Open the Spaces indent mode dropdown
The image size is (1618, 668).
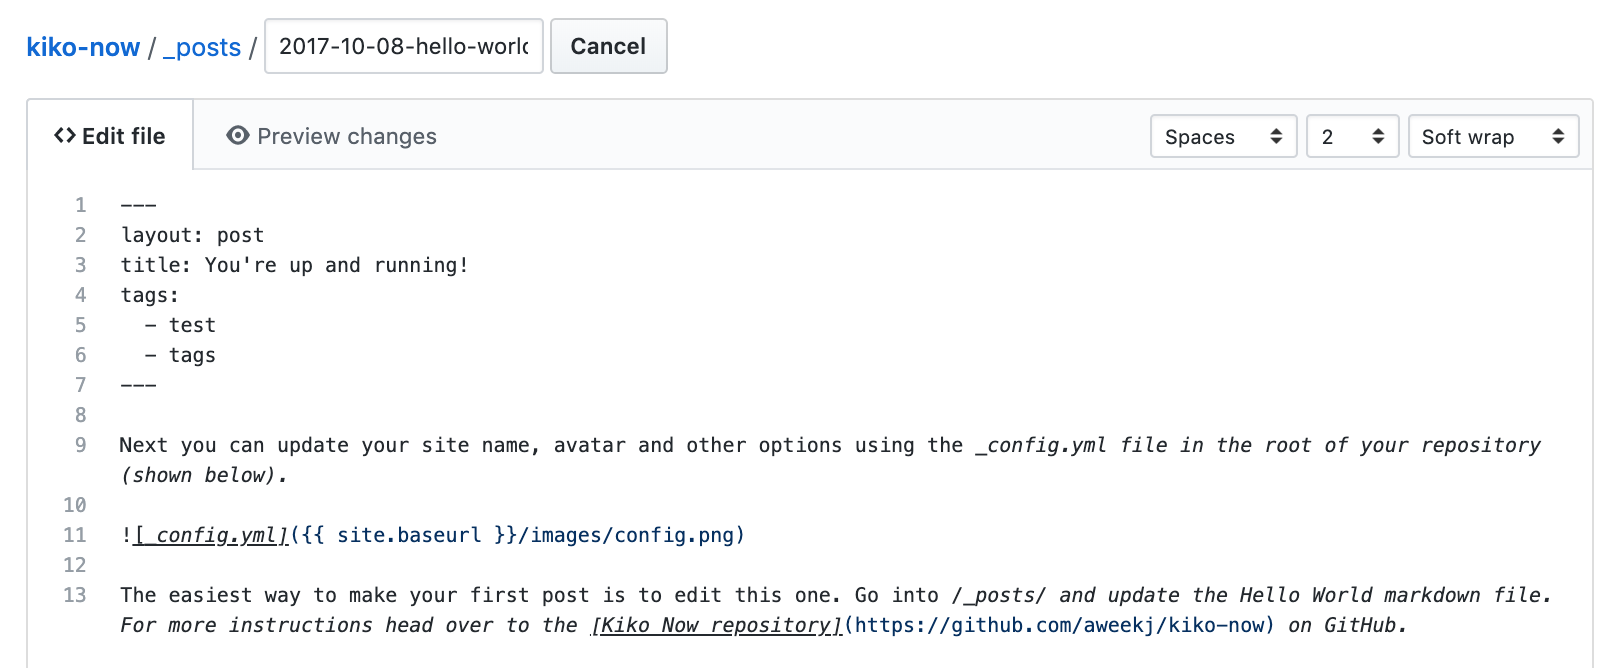(1223, 137)
